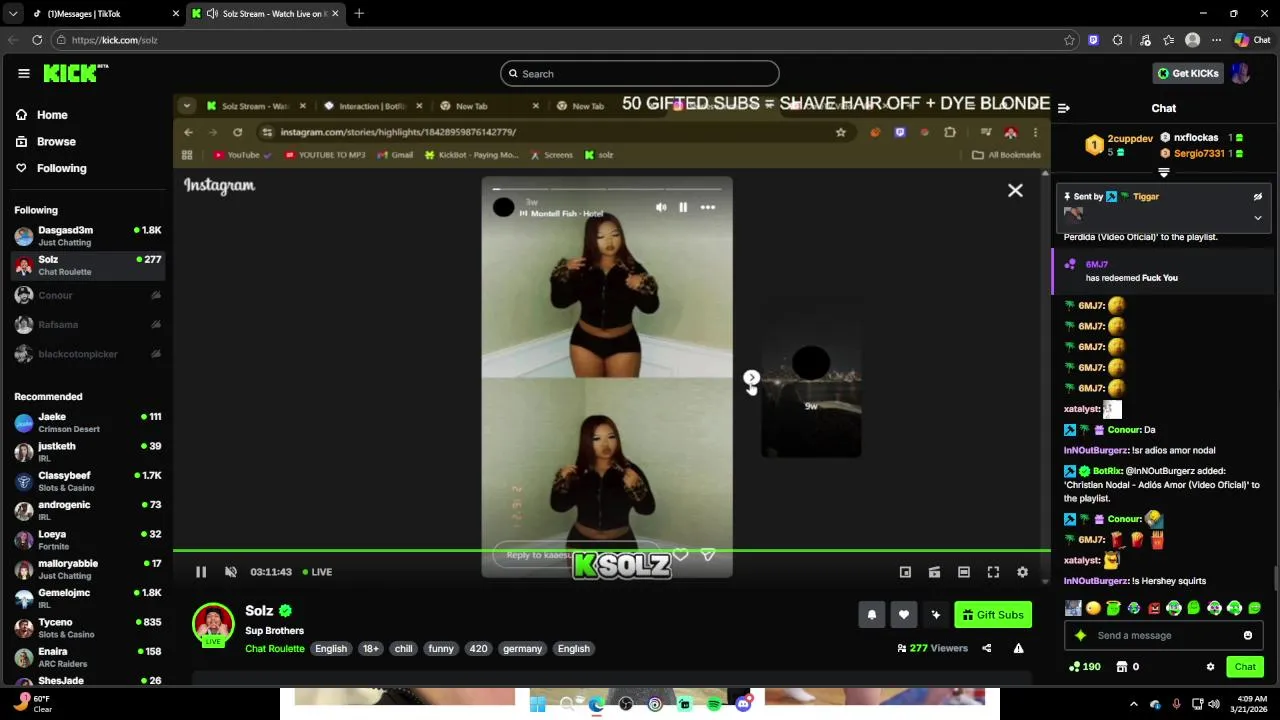Select the germany tag

click(x=522, y=649)
